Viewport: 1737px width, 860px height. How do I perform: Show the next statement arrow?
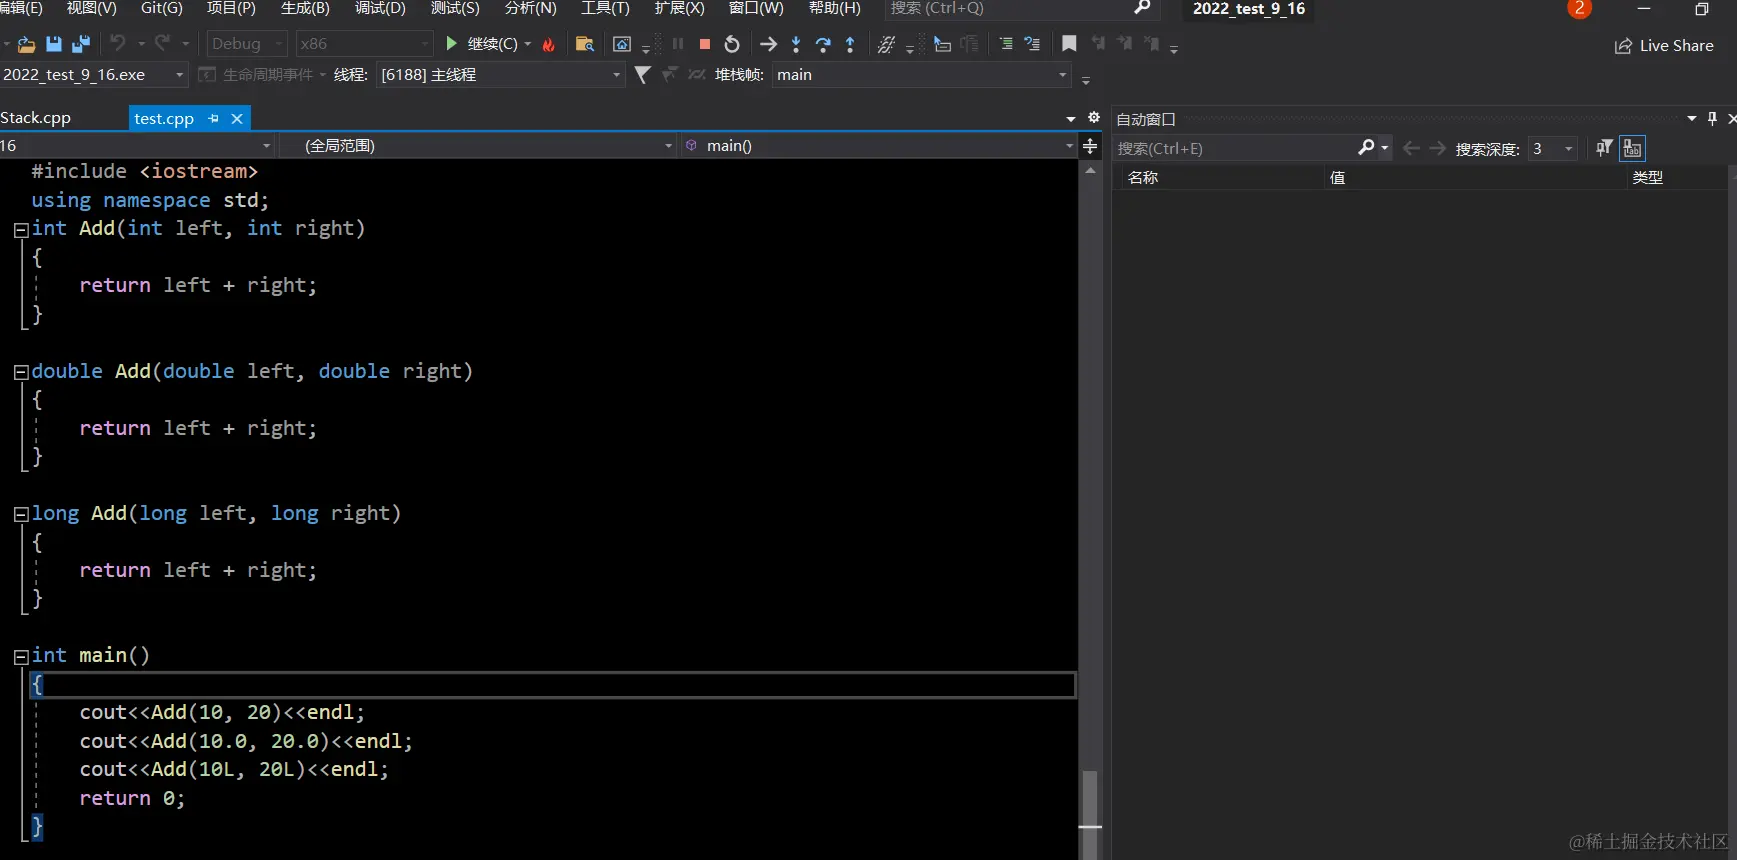[x=768, y=44]
